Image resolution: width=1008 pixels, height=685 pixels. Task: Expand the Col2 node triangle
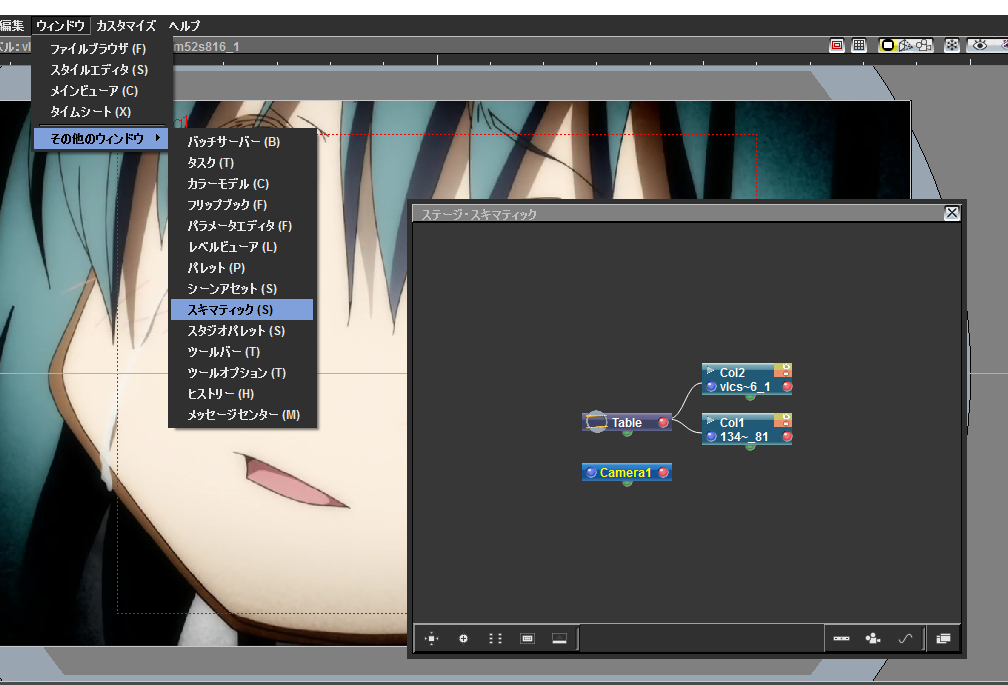pyautogui.click(x=710, y=370)
